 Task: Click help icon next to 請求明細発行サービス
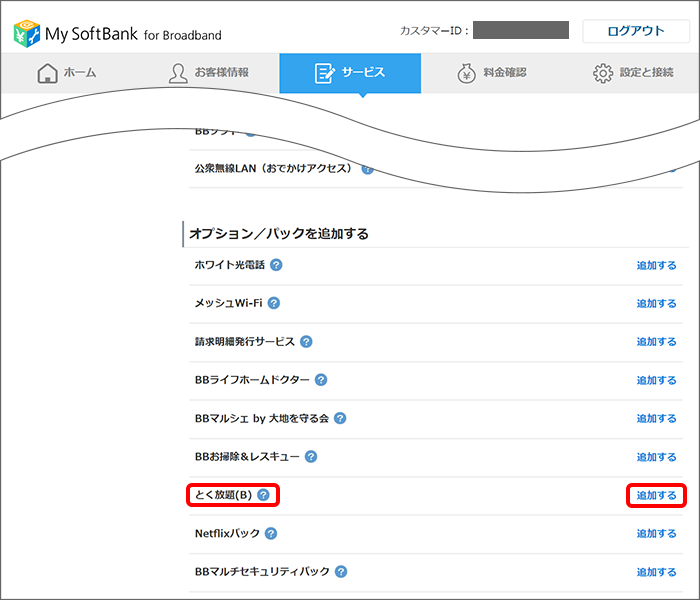coord(306,342)
